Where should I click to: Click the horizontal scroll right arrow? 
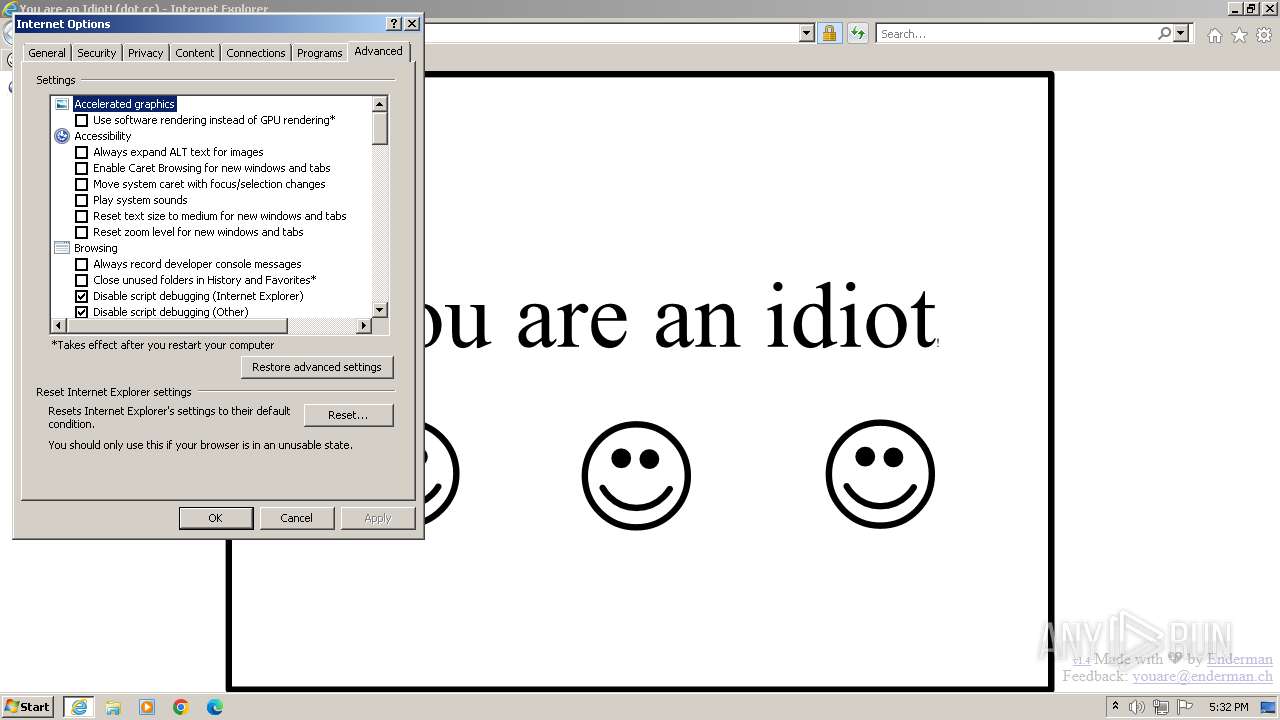point(364,326)
